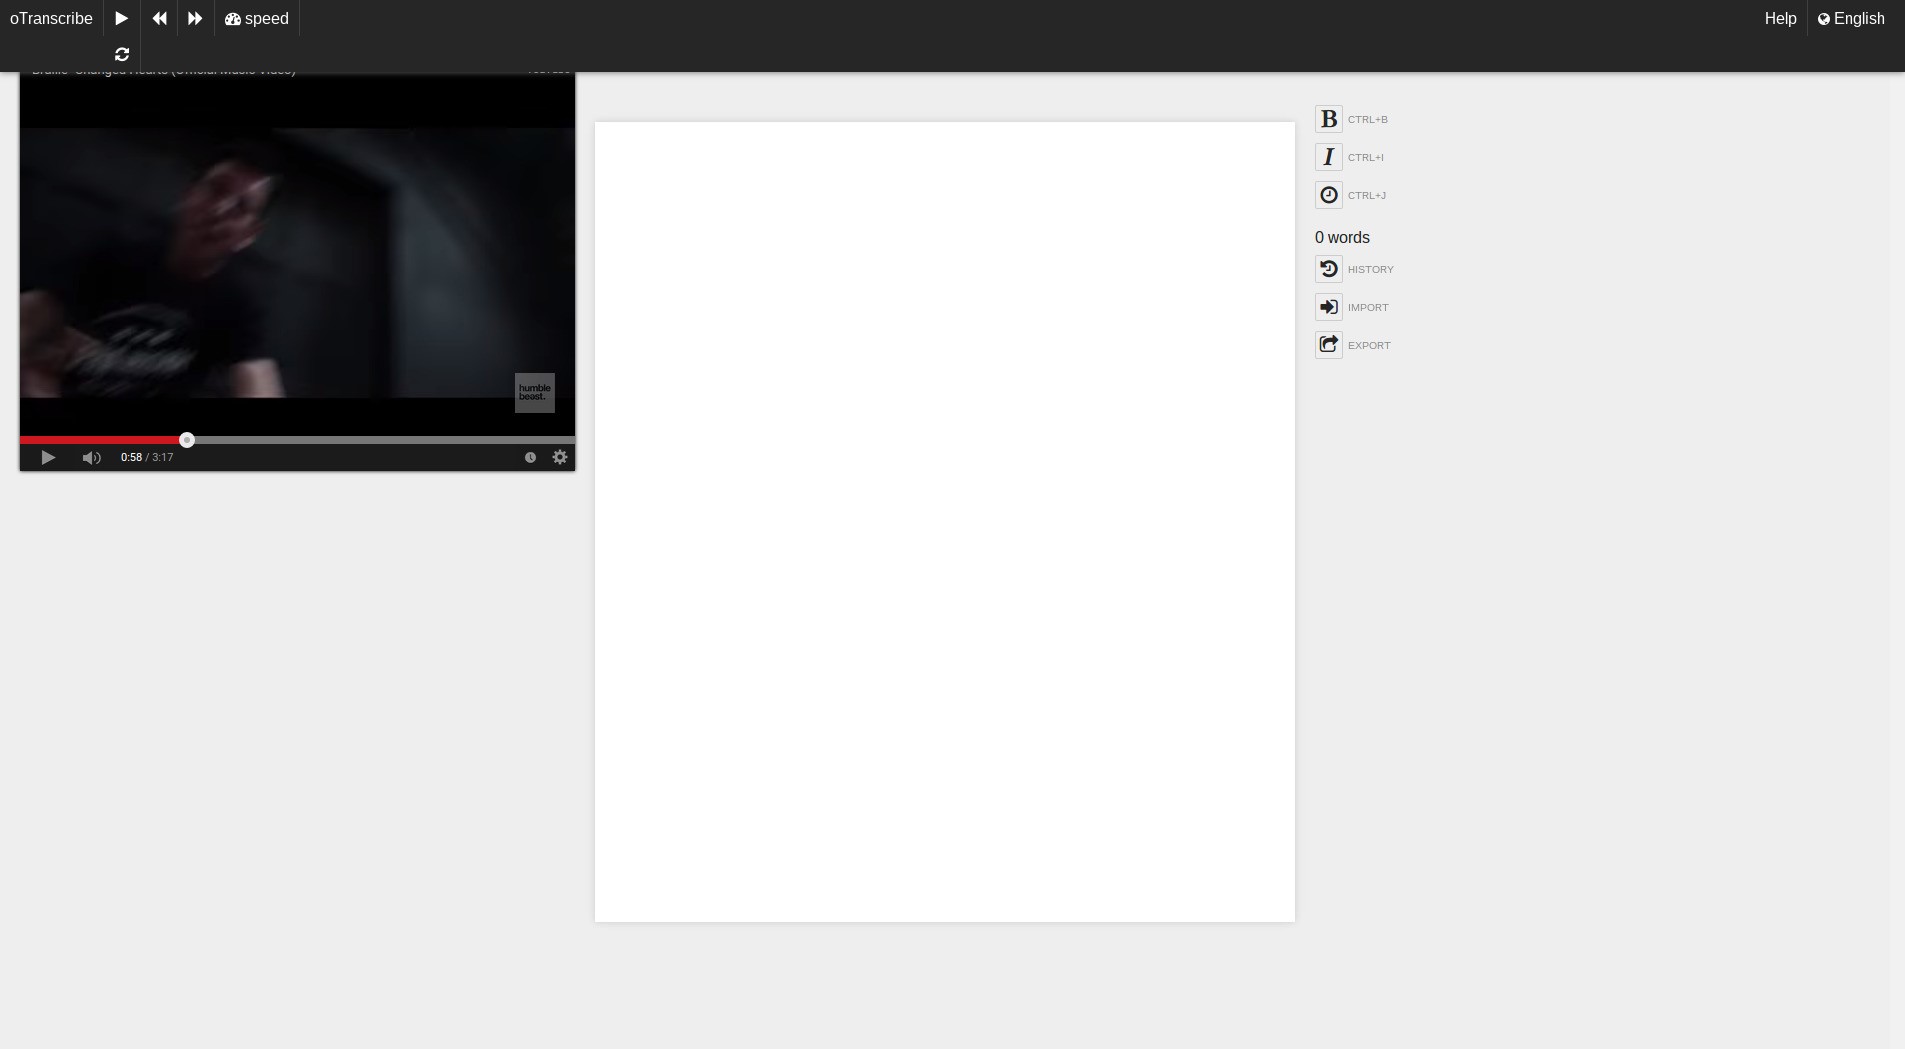
Task: Open the transcript History panel
Action: click(x=1328, y=269)
